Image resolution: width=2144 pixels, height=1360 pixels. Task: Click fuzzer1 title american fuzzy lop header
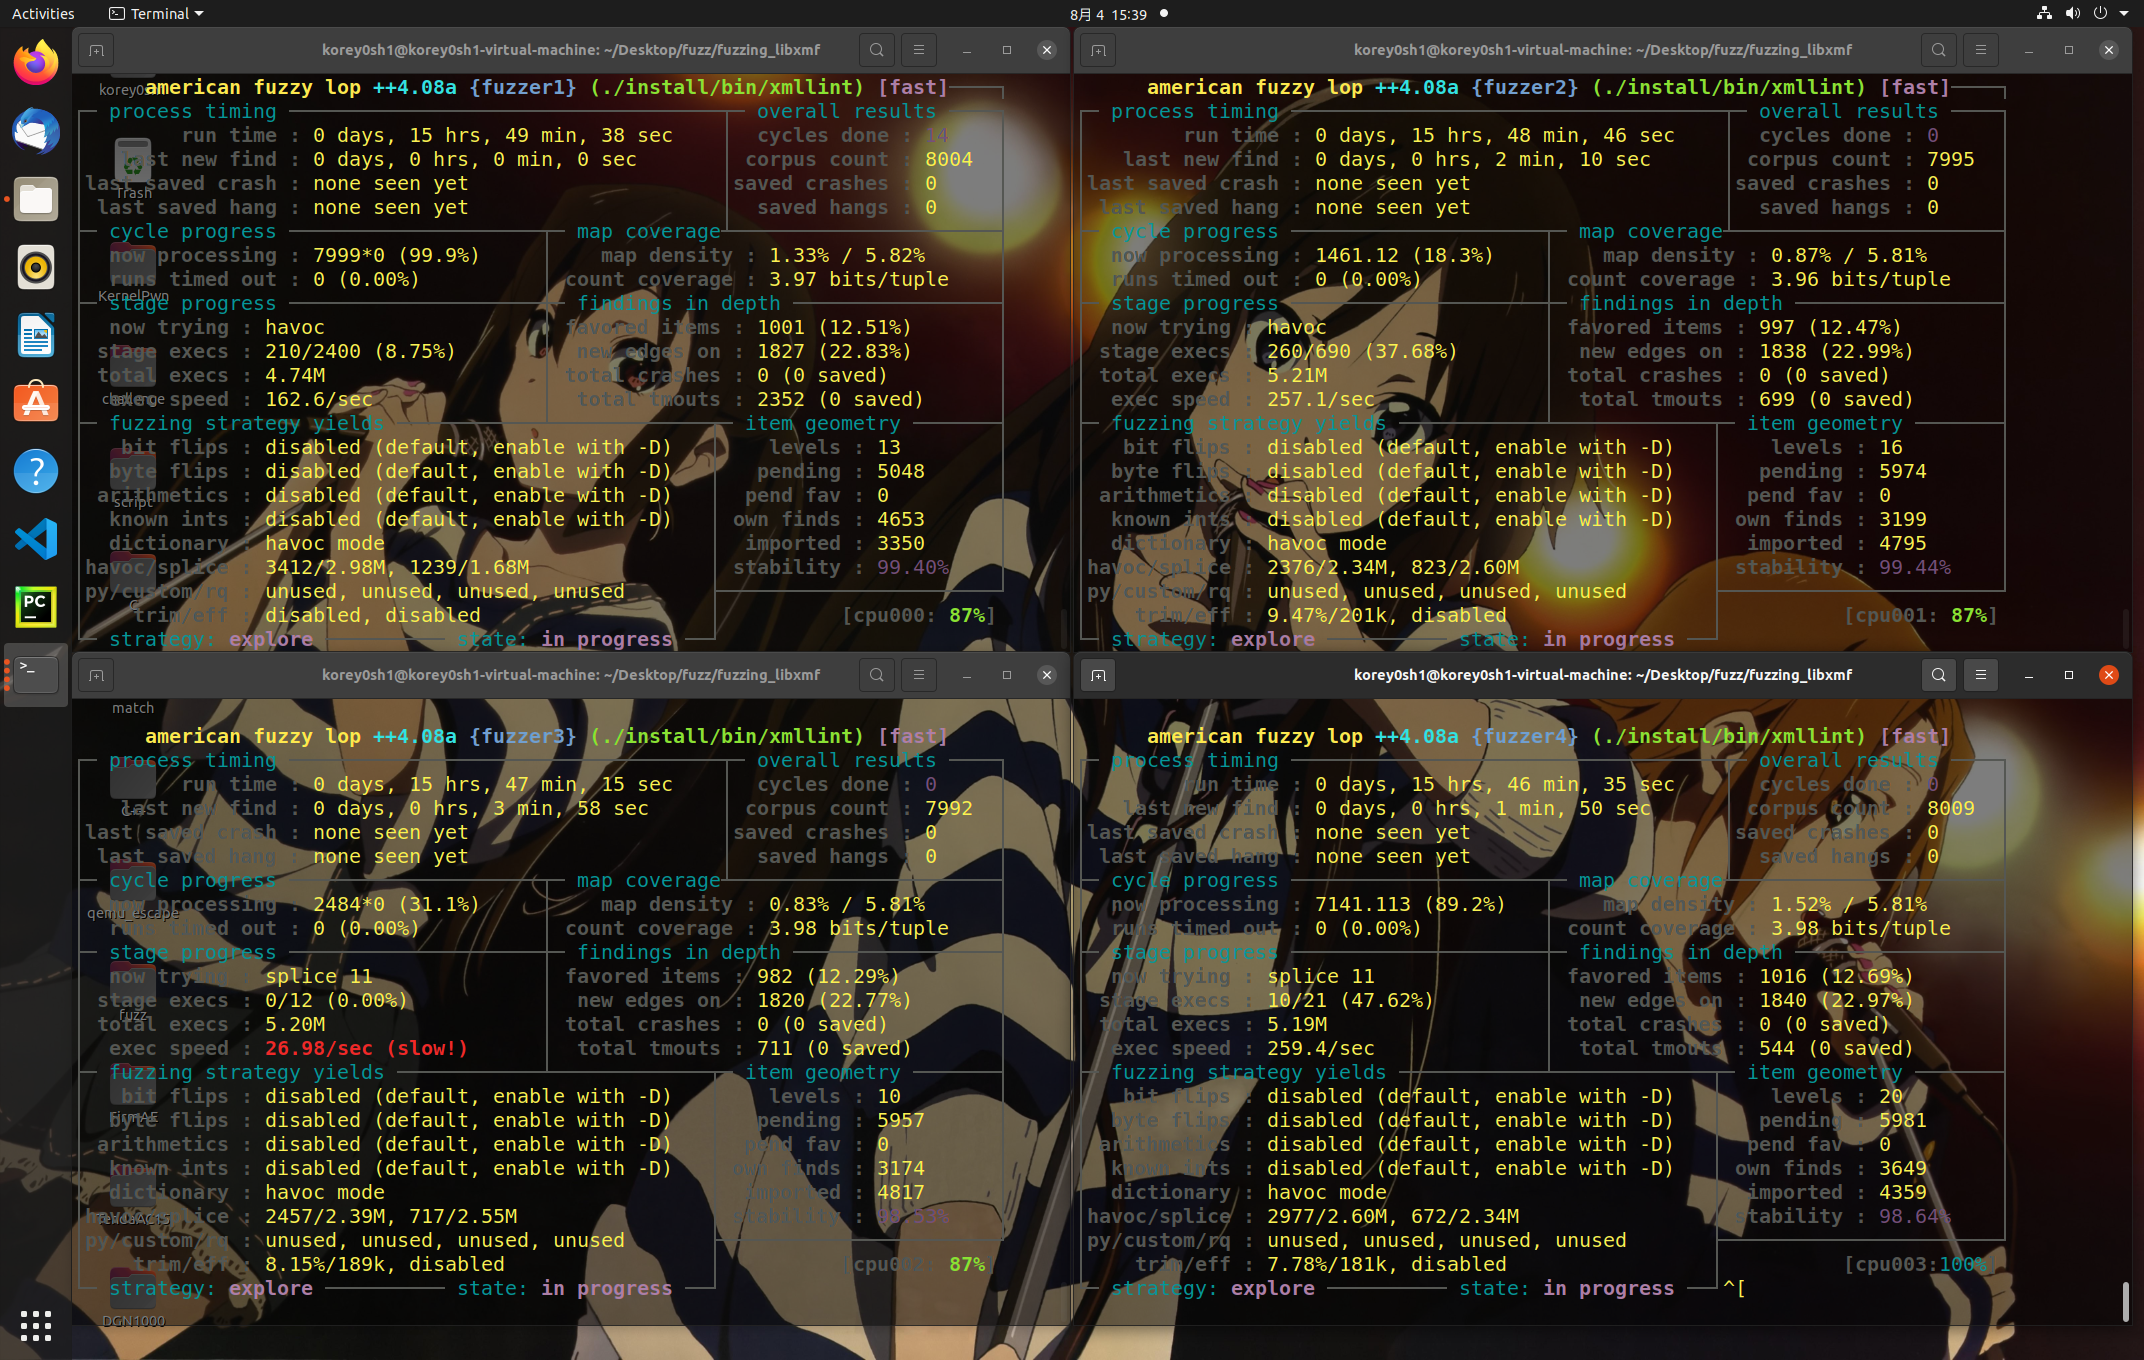tap(546, 87)
